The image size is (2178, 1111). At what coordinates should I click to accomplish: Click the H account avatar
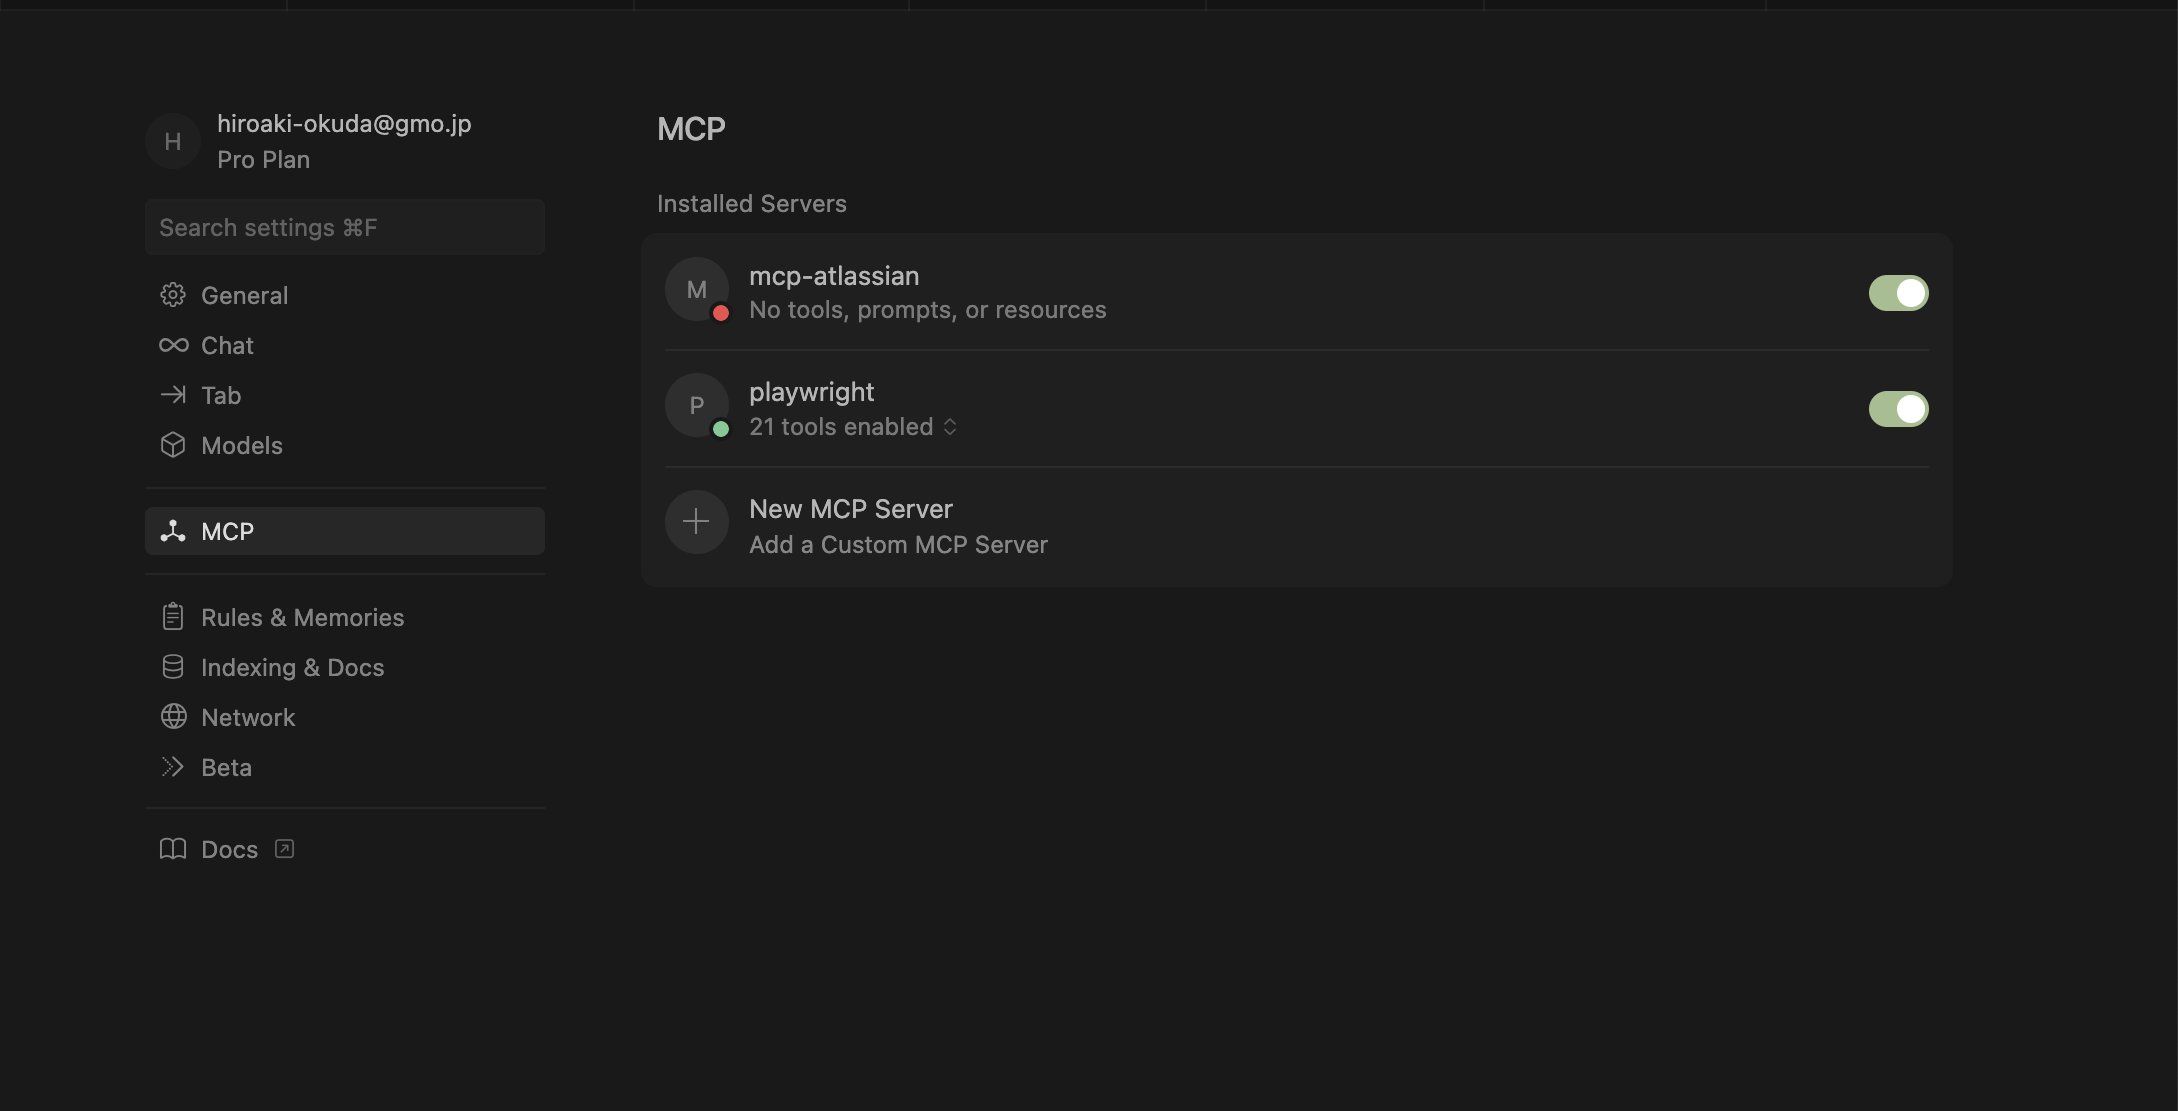pyautogui.click(x=173, y=141)
